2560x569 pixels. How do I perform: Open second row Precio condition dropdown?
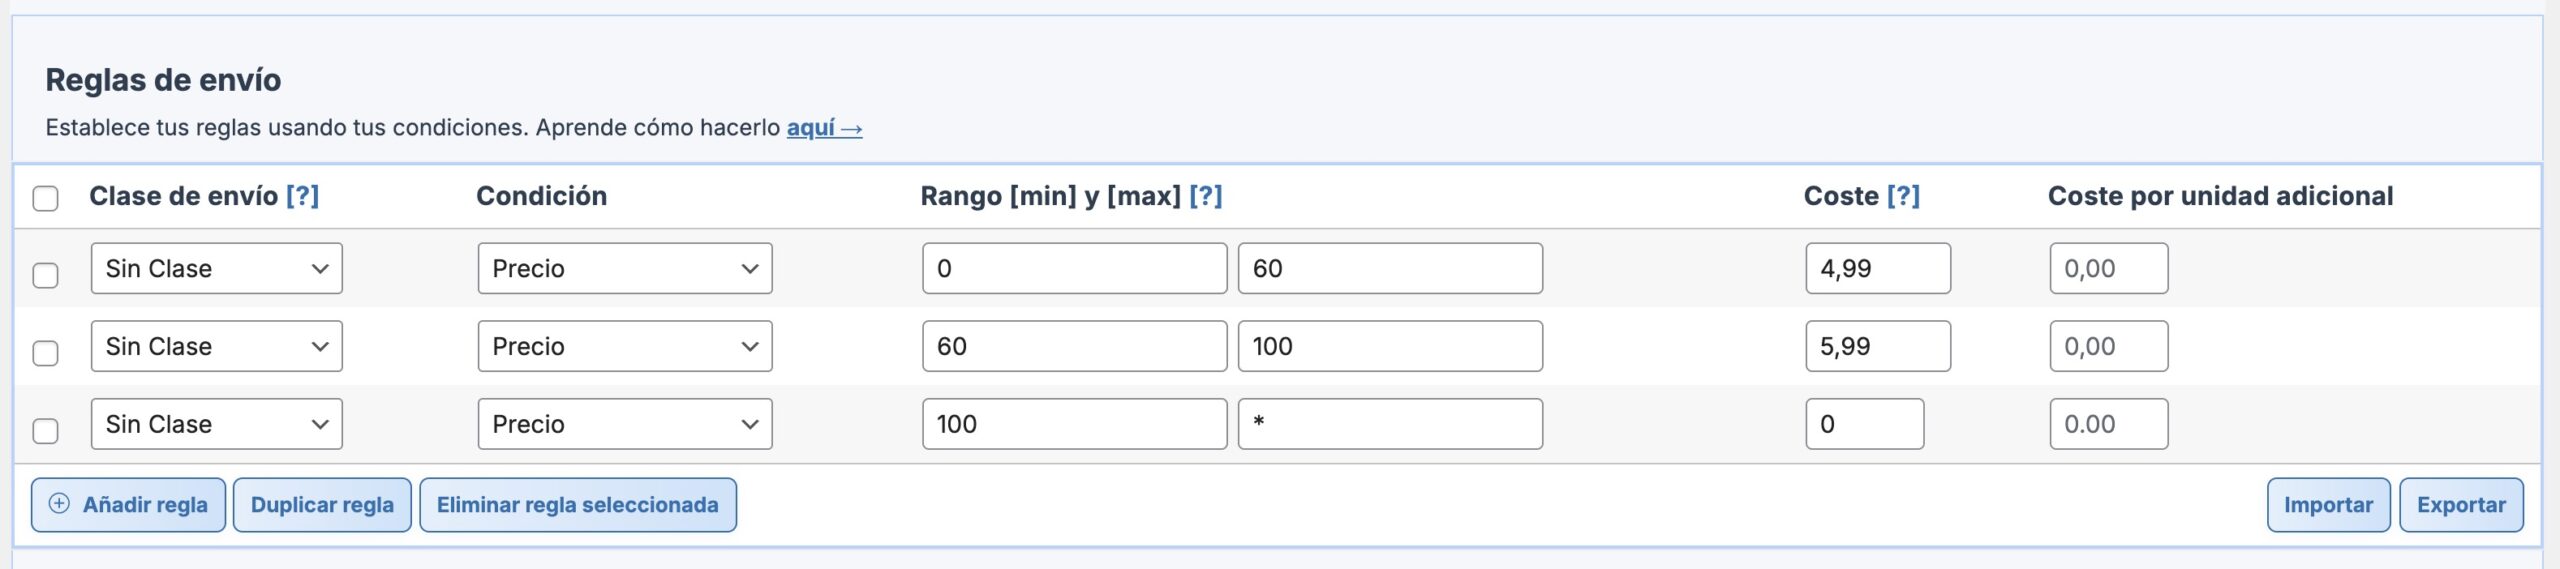pyautogui.click(x=624, y=346)
